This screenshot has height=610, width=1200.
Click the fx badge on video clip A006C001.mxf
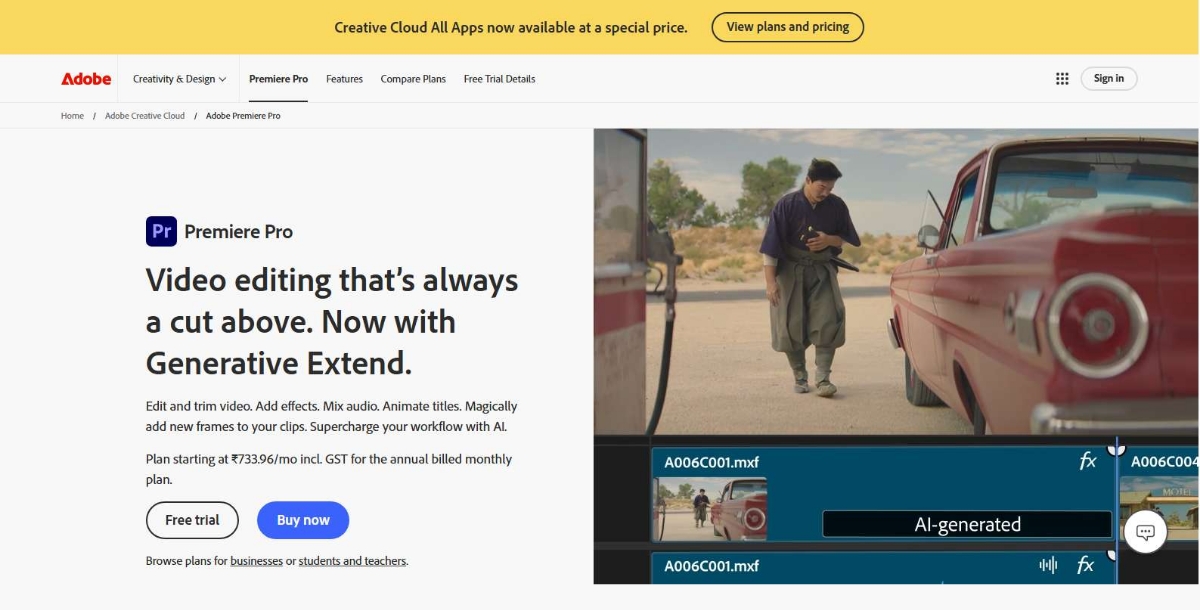coord(1089,461)
